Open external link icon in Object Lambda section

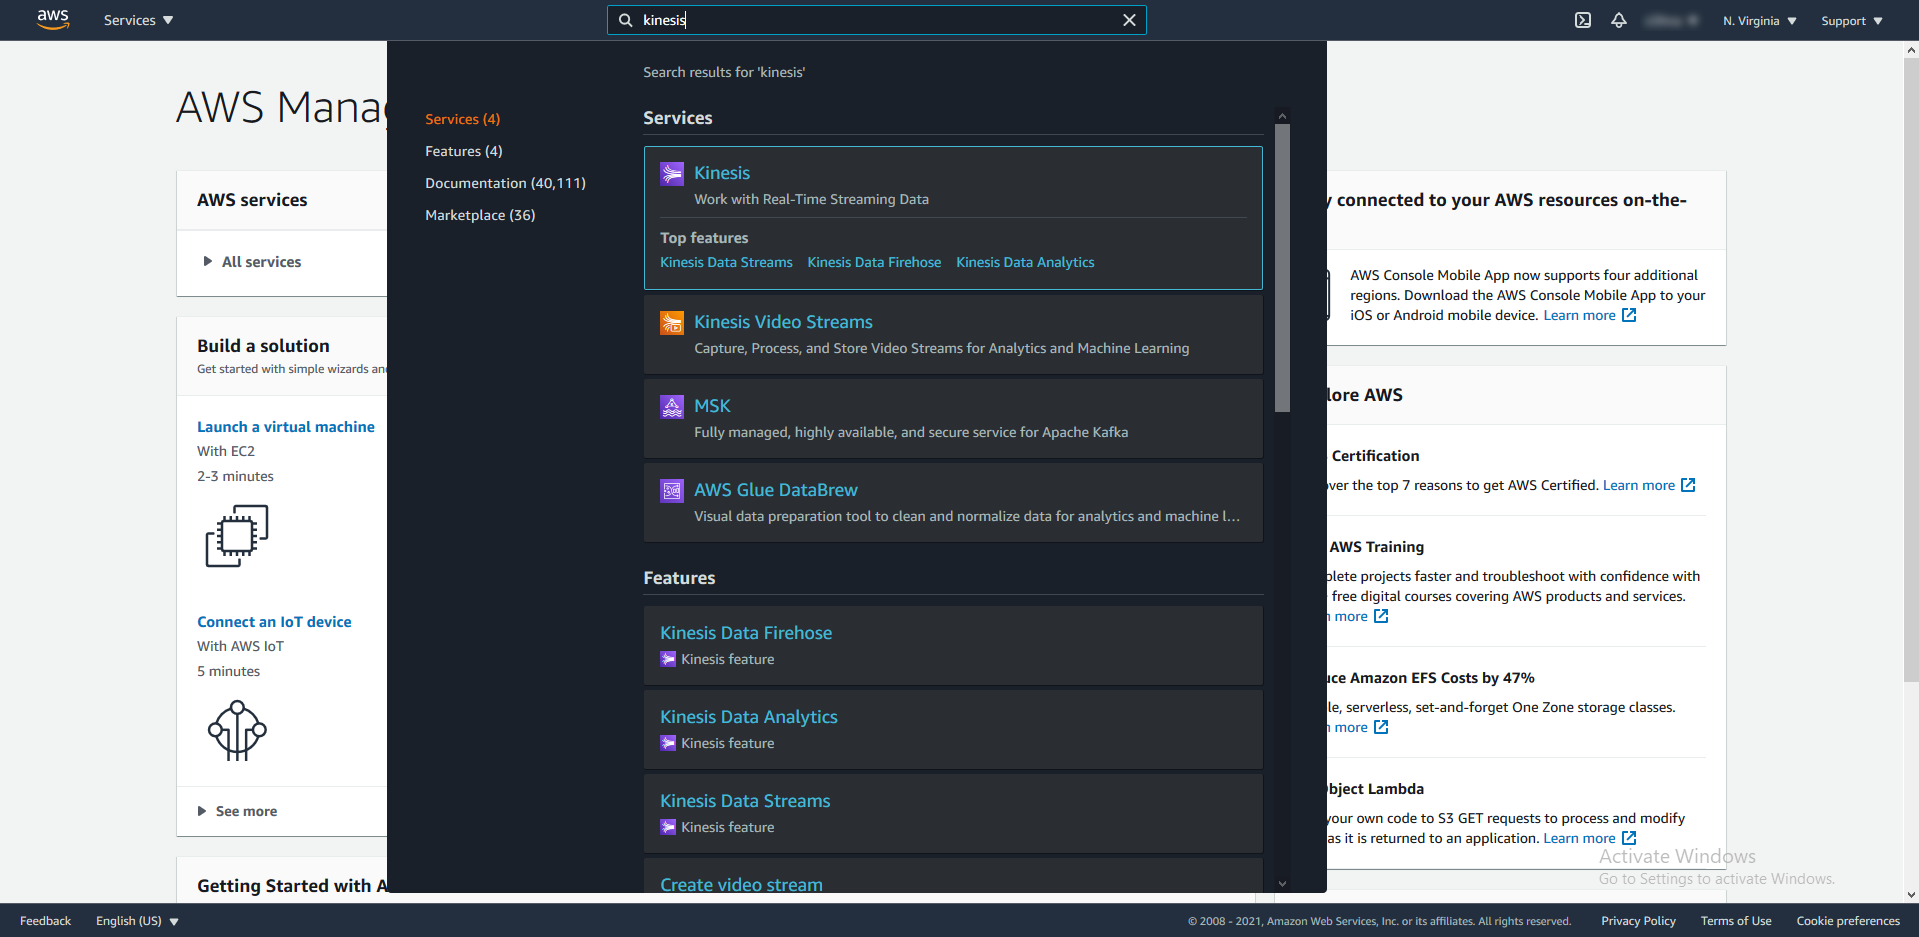(x=1629, y=838)
